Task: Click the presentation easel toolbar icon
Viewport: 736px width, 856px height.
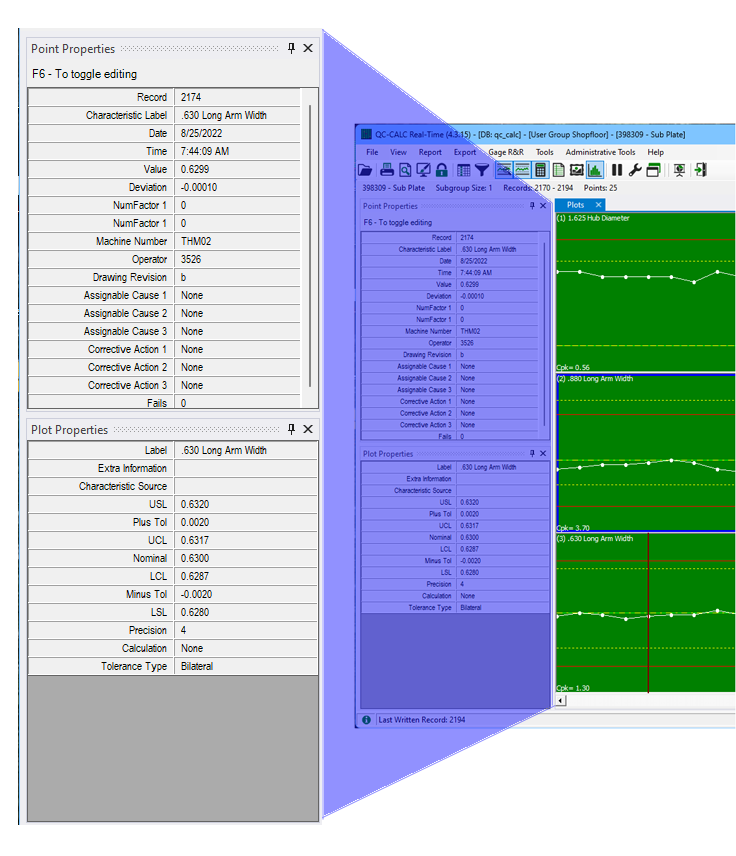Action: [679, 170]
